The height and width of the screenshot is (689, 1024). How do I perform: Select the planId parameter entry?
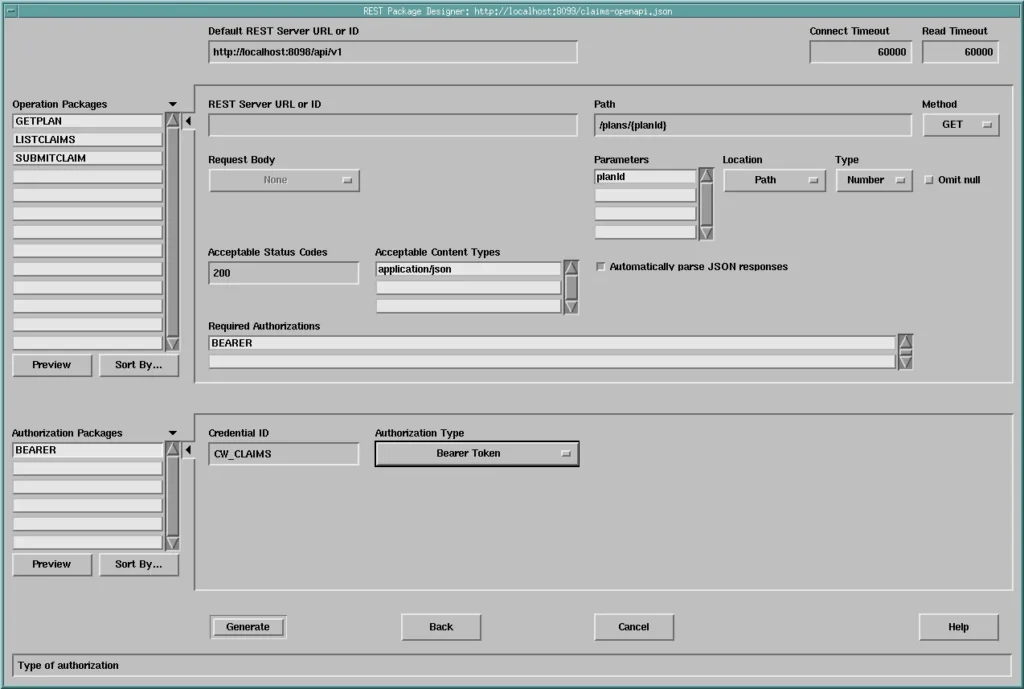point(645,177)
